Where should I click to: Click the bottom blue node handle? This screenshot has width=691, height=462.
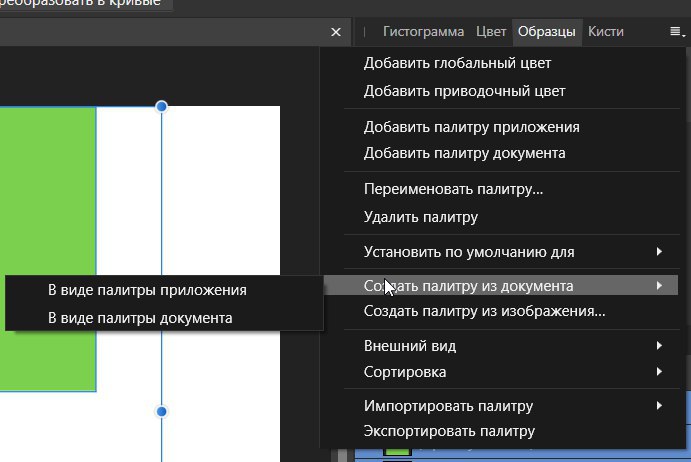click(x=162, y=411)
